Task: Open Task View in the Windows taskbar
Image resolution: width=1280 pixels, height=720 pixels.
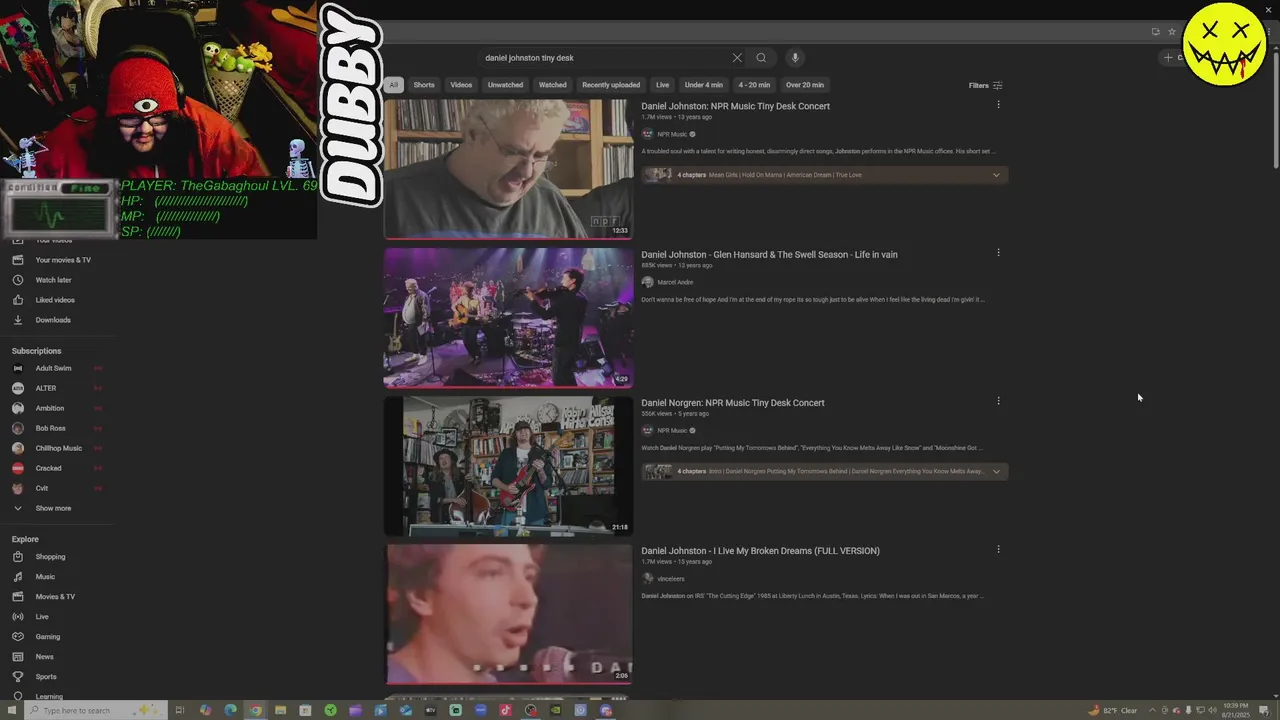Action: [180, 710]
